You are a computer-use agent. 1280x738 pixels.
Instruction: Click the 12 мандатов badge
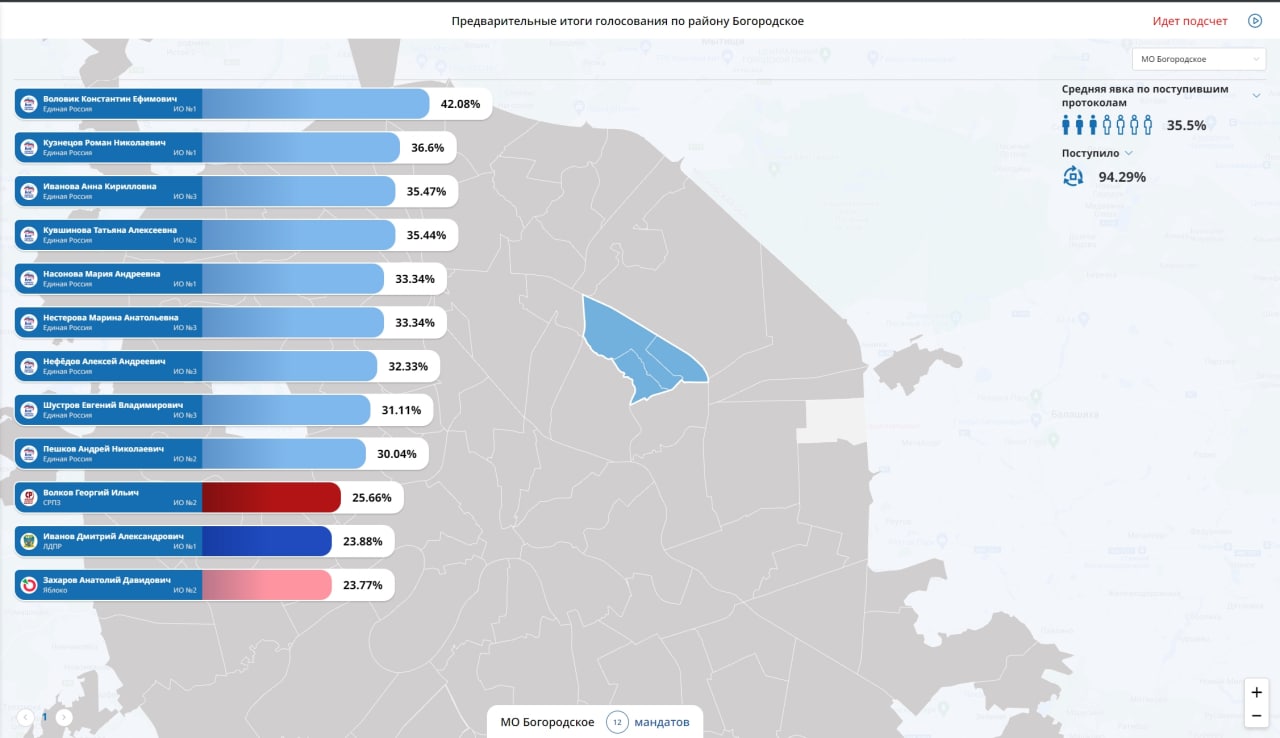tap(648, 722)
